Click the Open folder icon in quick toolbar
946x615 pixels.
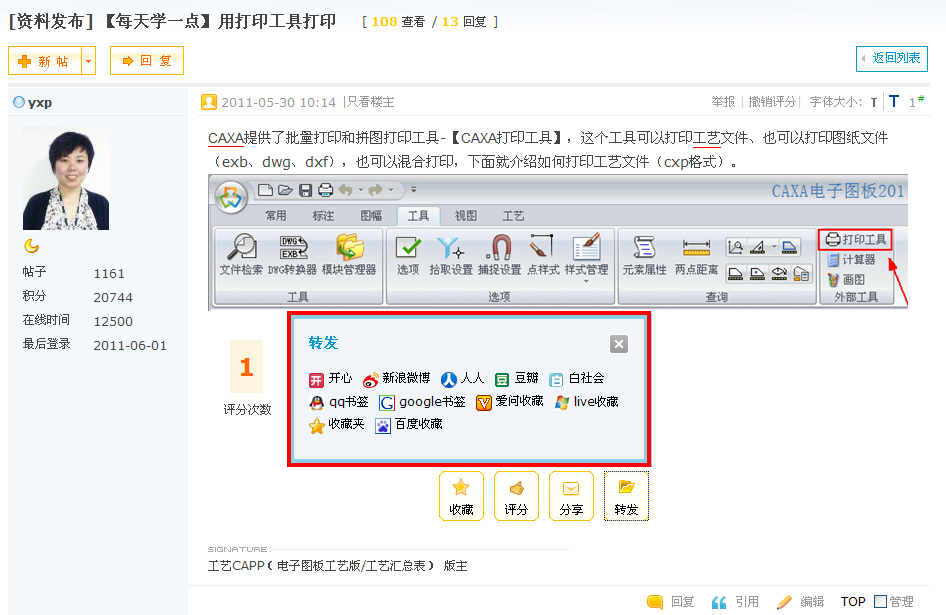(285, 190)
